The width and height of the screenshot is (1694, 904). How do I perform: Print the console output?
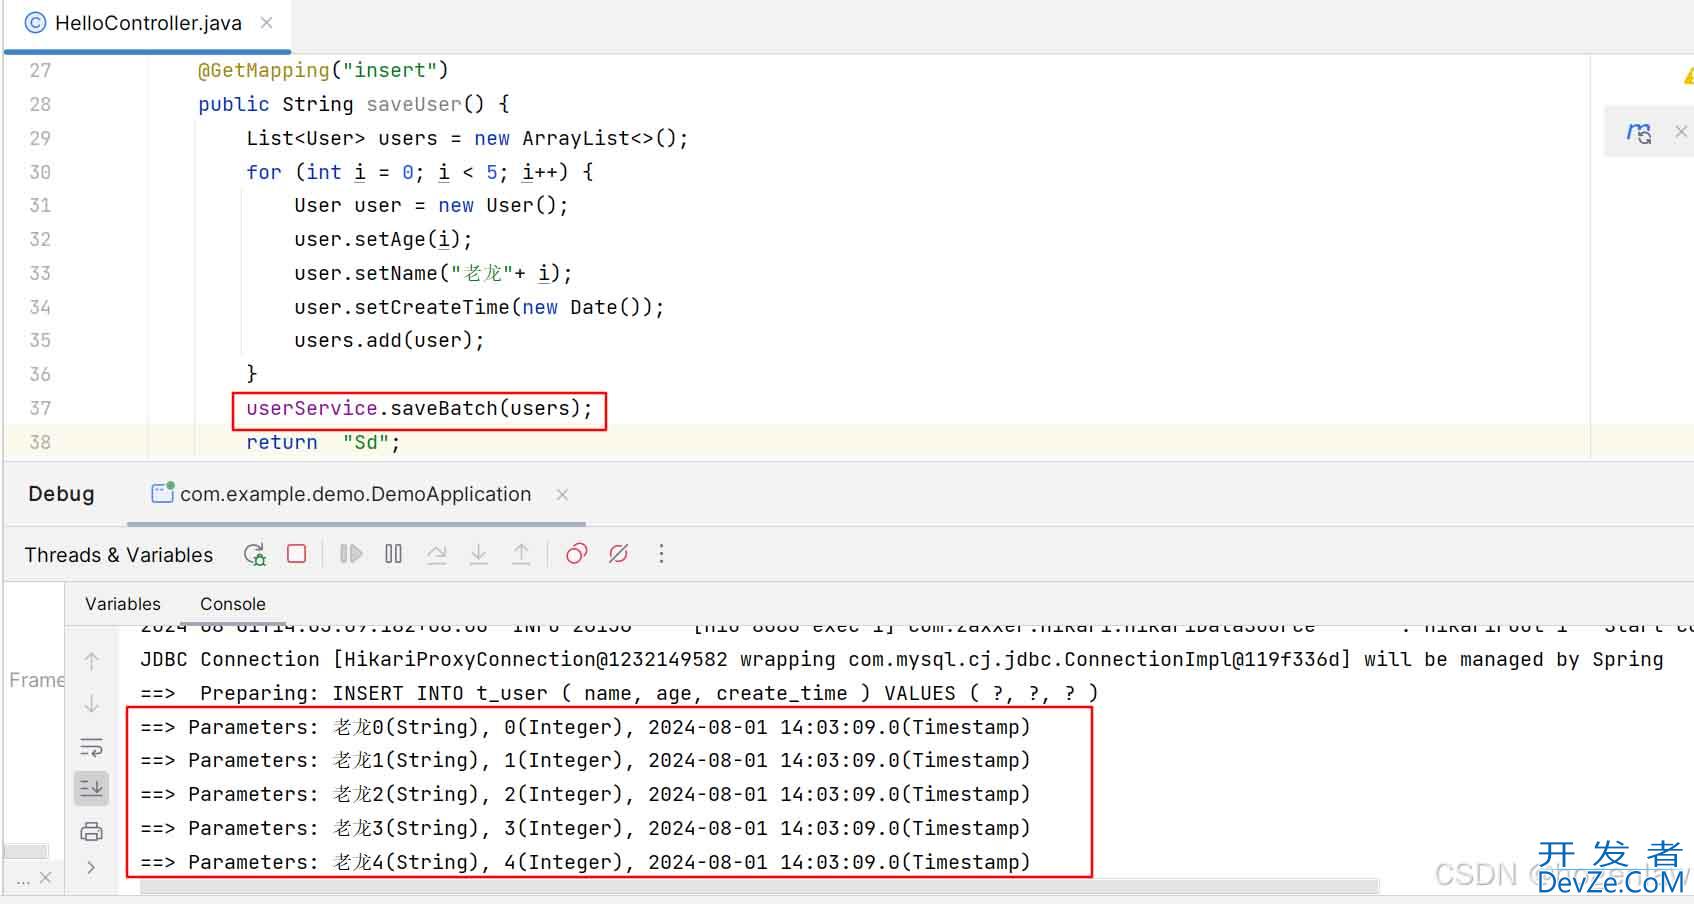pyautogui.click(x=91, y=831)
